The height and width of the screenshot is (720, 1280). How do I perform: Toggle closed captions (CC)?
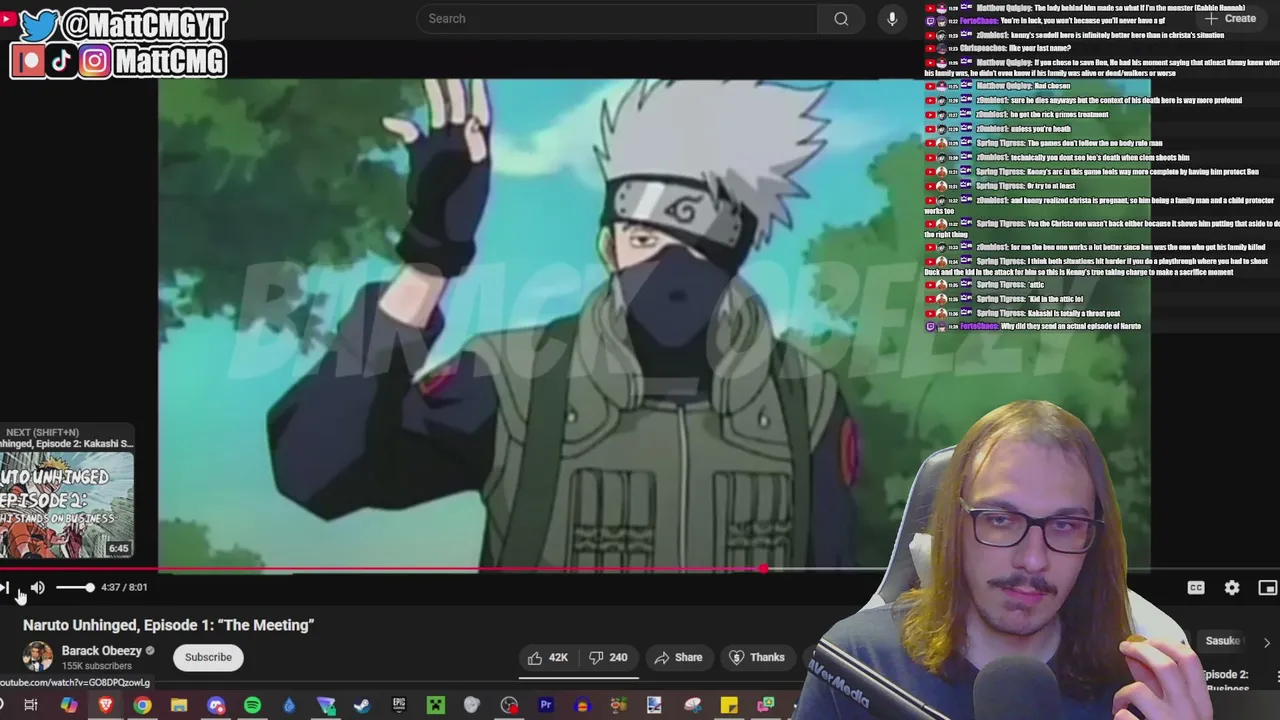pos(1196,588)
